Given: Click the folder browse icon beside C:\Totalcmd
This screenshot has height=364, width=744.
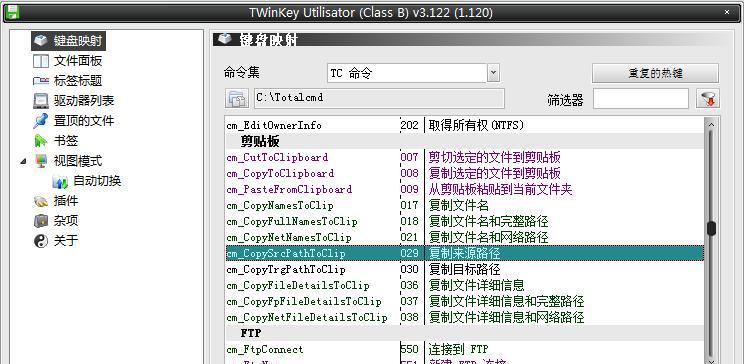Looking at the screenshot, I should click(237, 99).
